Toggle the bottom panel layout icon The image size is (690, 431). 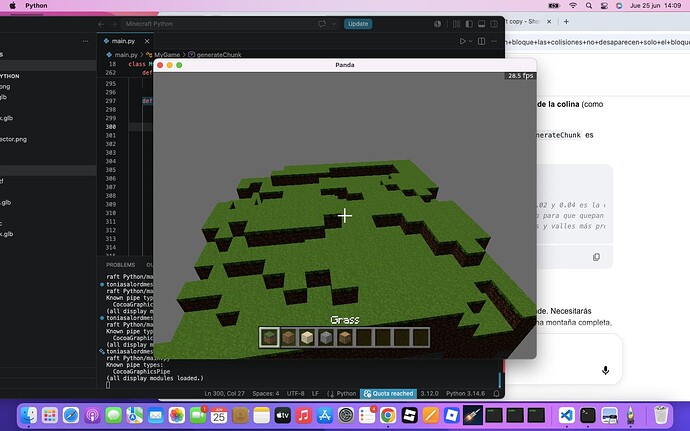click(x=481, y=24)
